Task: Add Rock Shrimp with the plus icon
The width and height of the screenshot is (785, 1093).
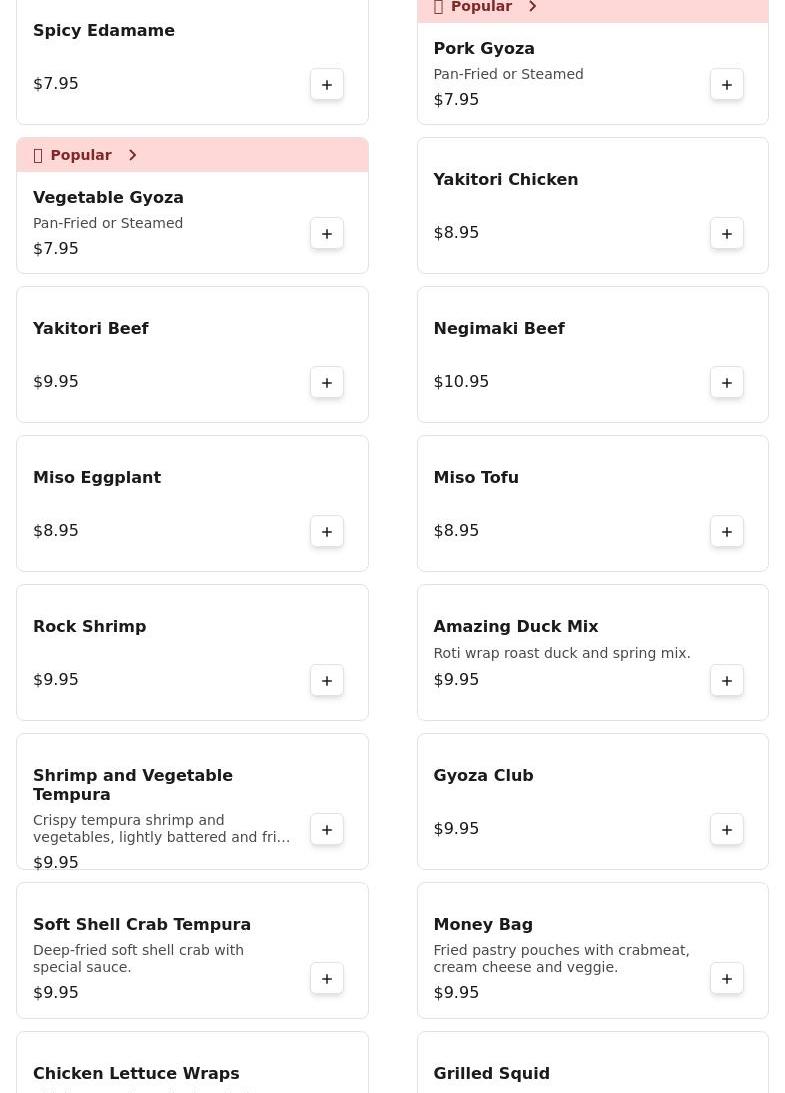Action: [x=327, y=681]
